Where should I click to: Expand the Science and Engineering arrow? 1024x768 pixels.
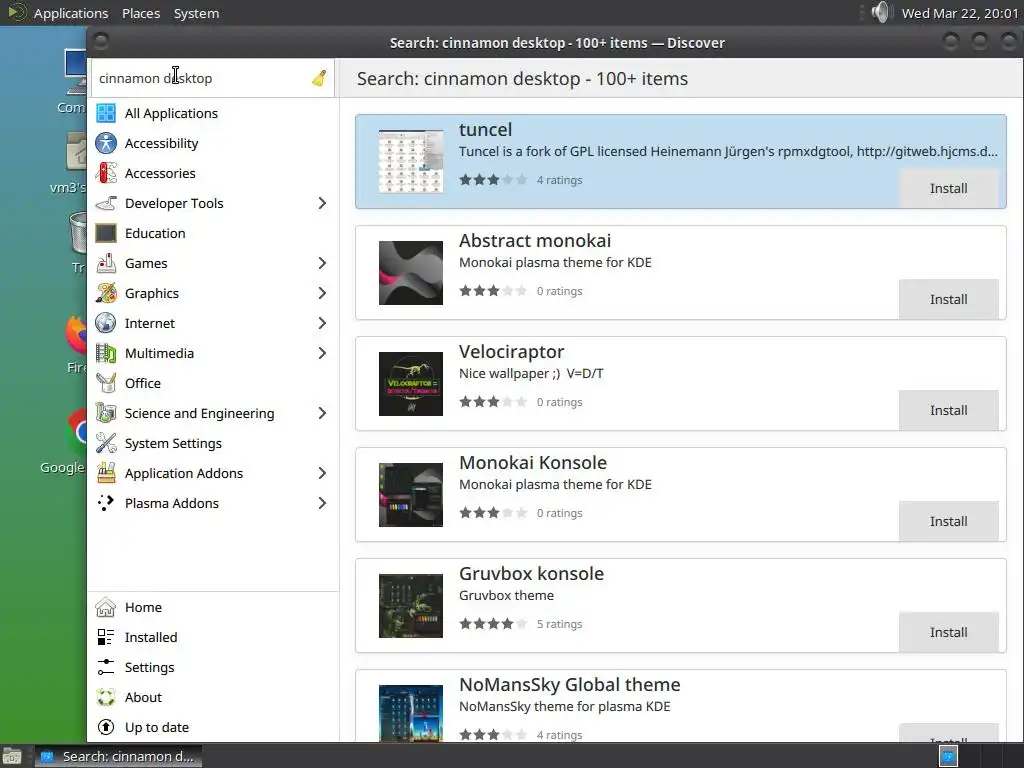[x=322, y=413]
